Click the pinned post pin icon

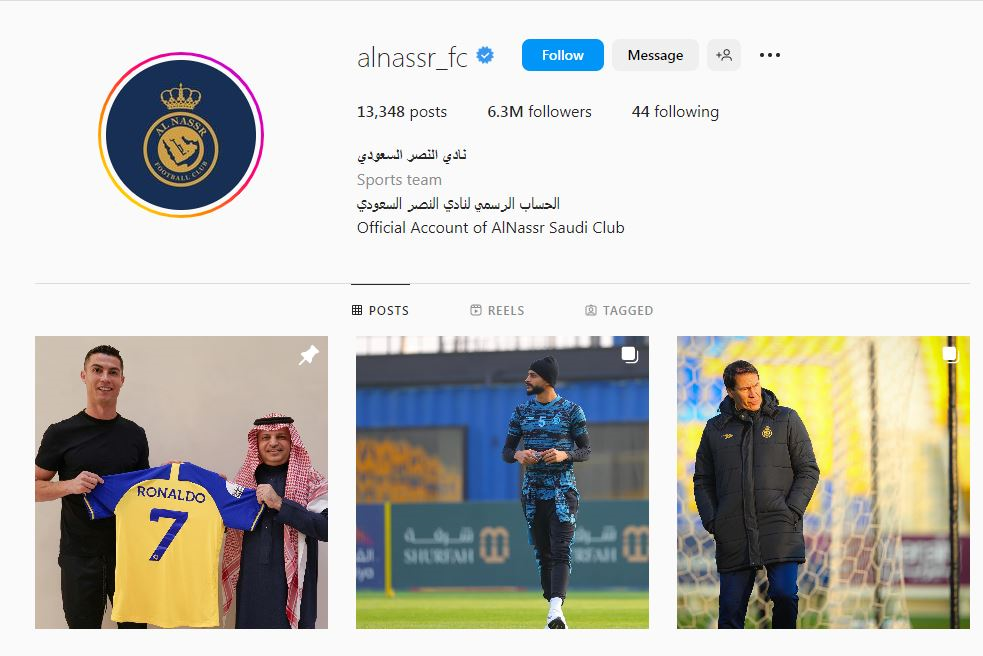tap(308, 355)
